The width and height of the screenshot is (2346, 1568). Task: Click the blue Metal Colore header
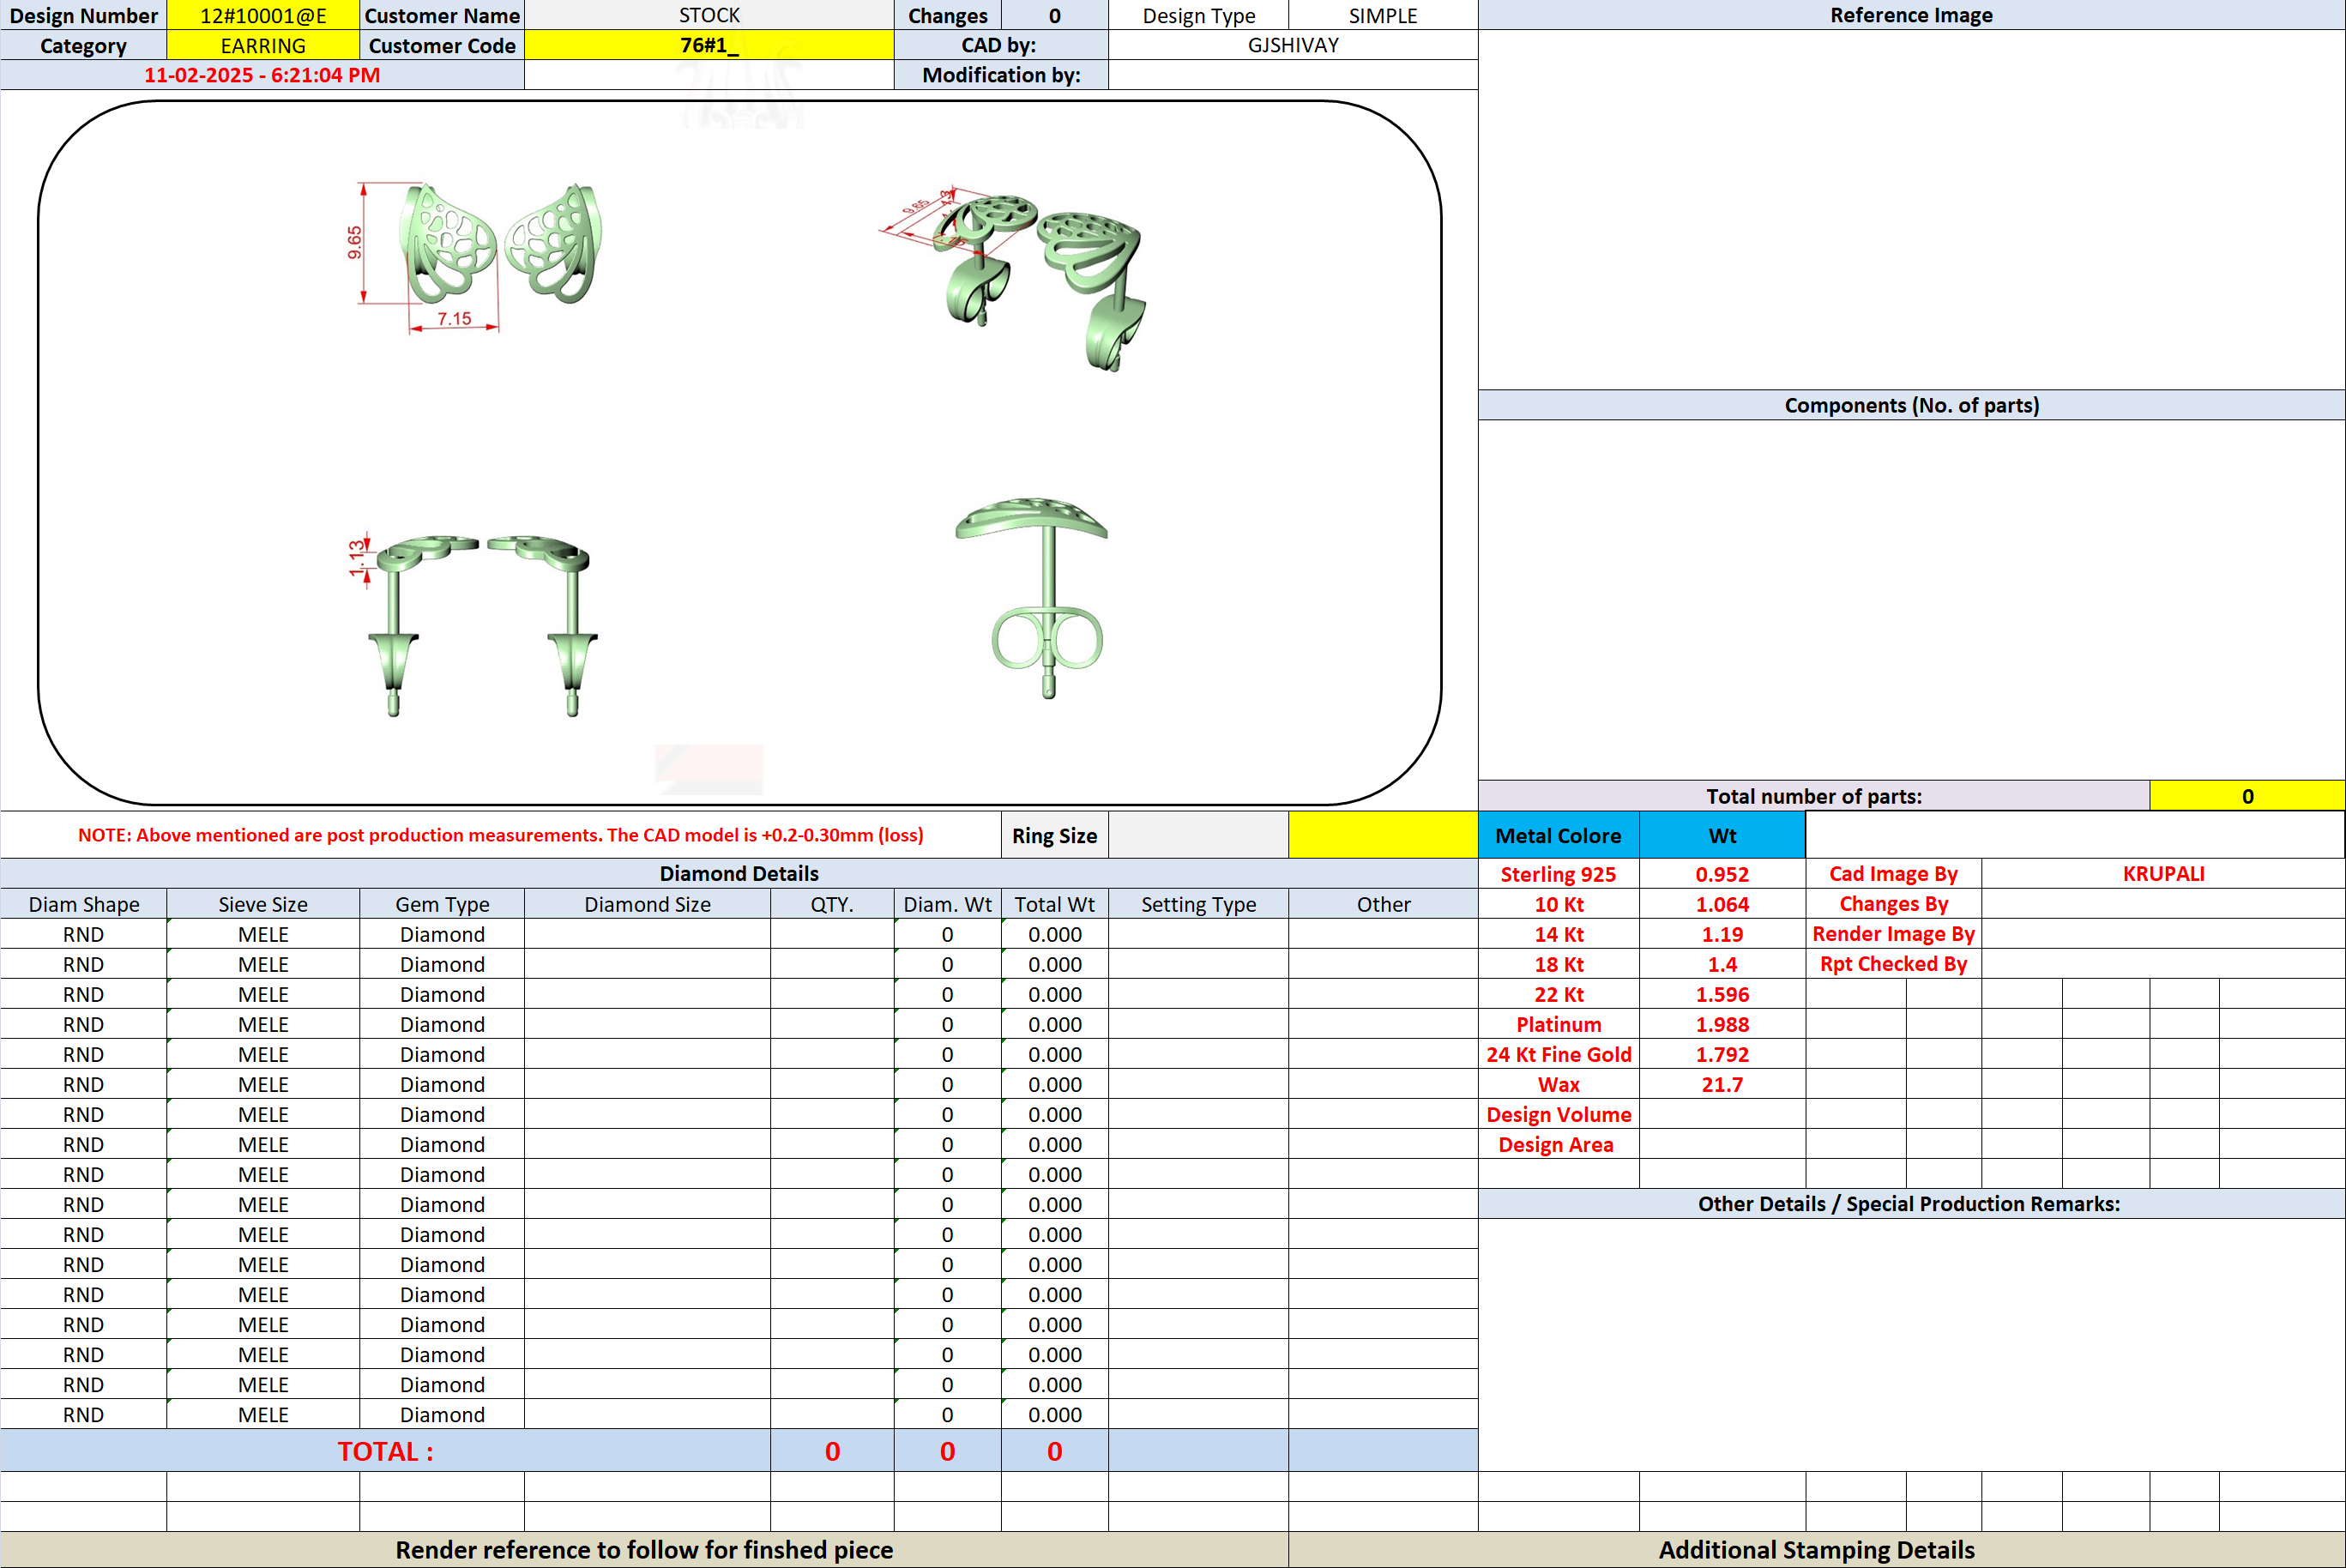point(1558,835)
